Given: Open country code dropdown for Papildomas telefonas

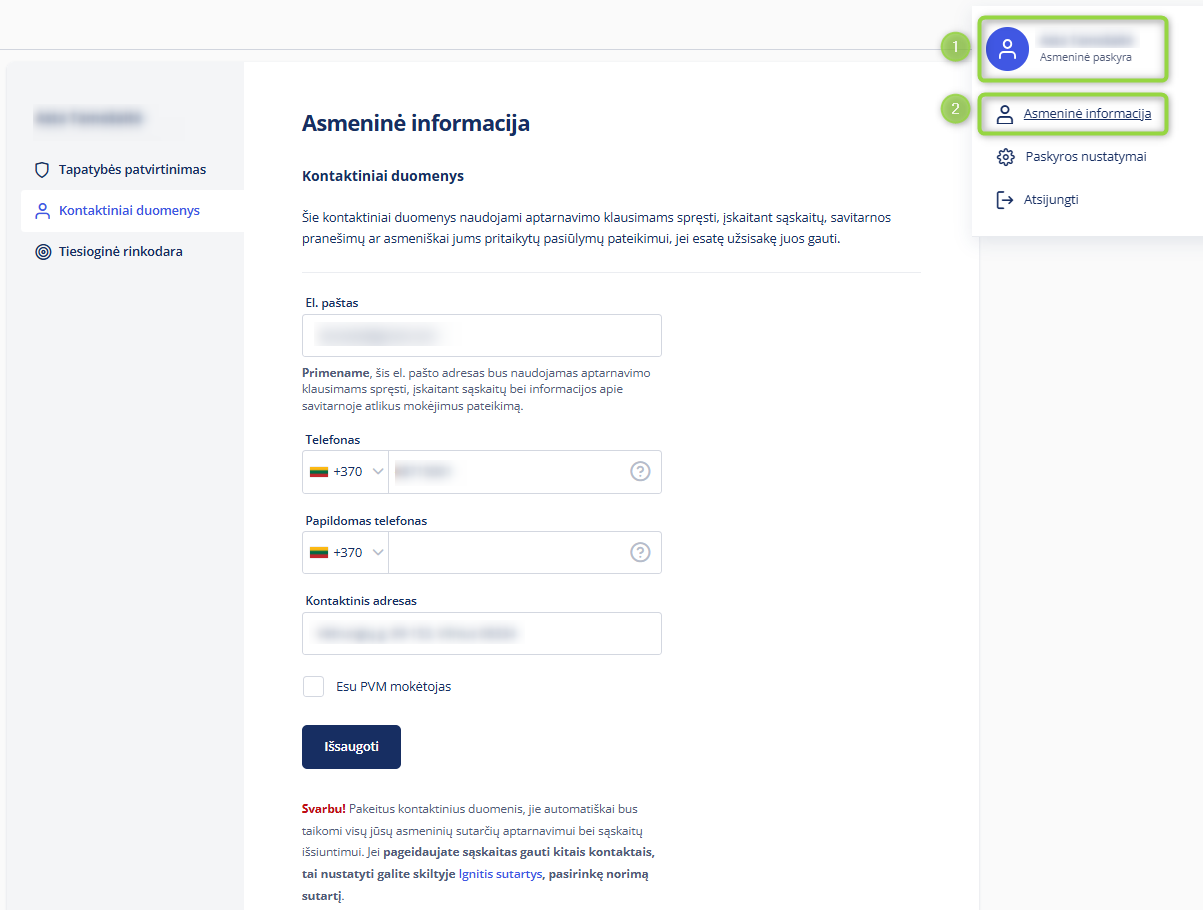Looking at the screenshot, I should [346, 552].
